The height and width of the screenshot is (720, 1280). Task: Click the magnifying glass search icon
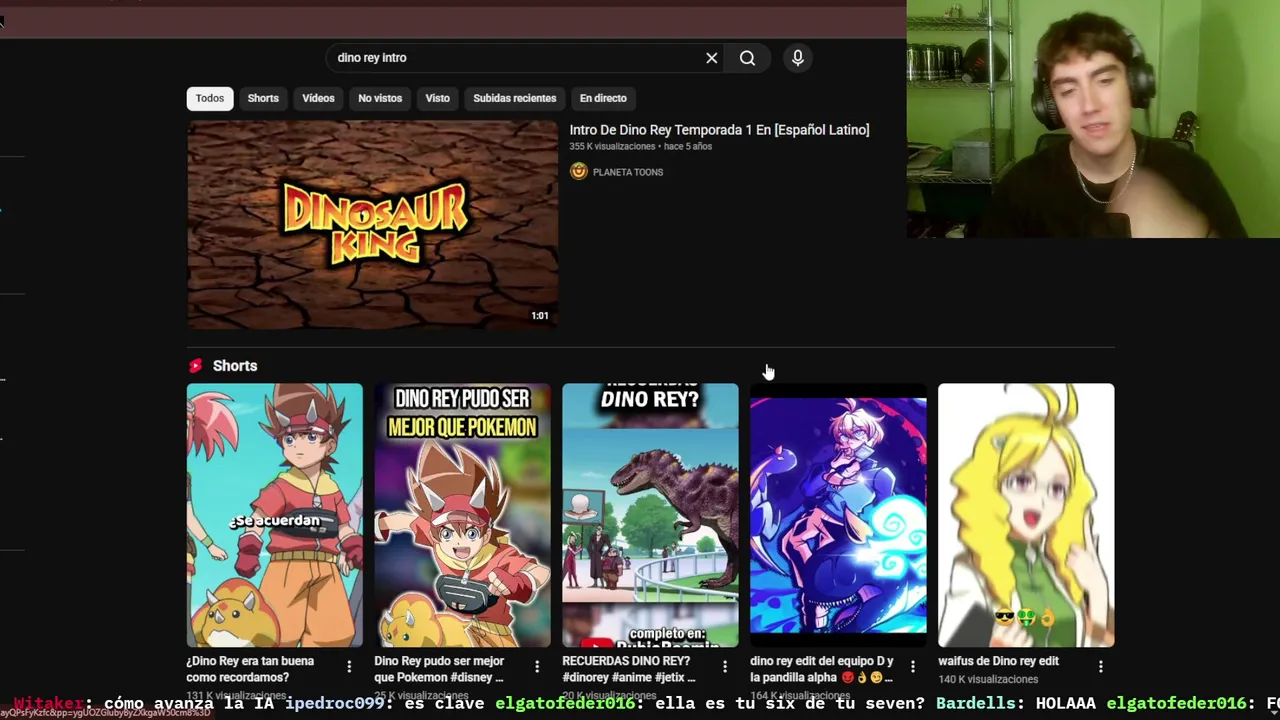(x=747, y=58)
